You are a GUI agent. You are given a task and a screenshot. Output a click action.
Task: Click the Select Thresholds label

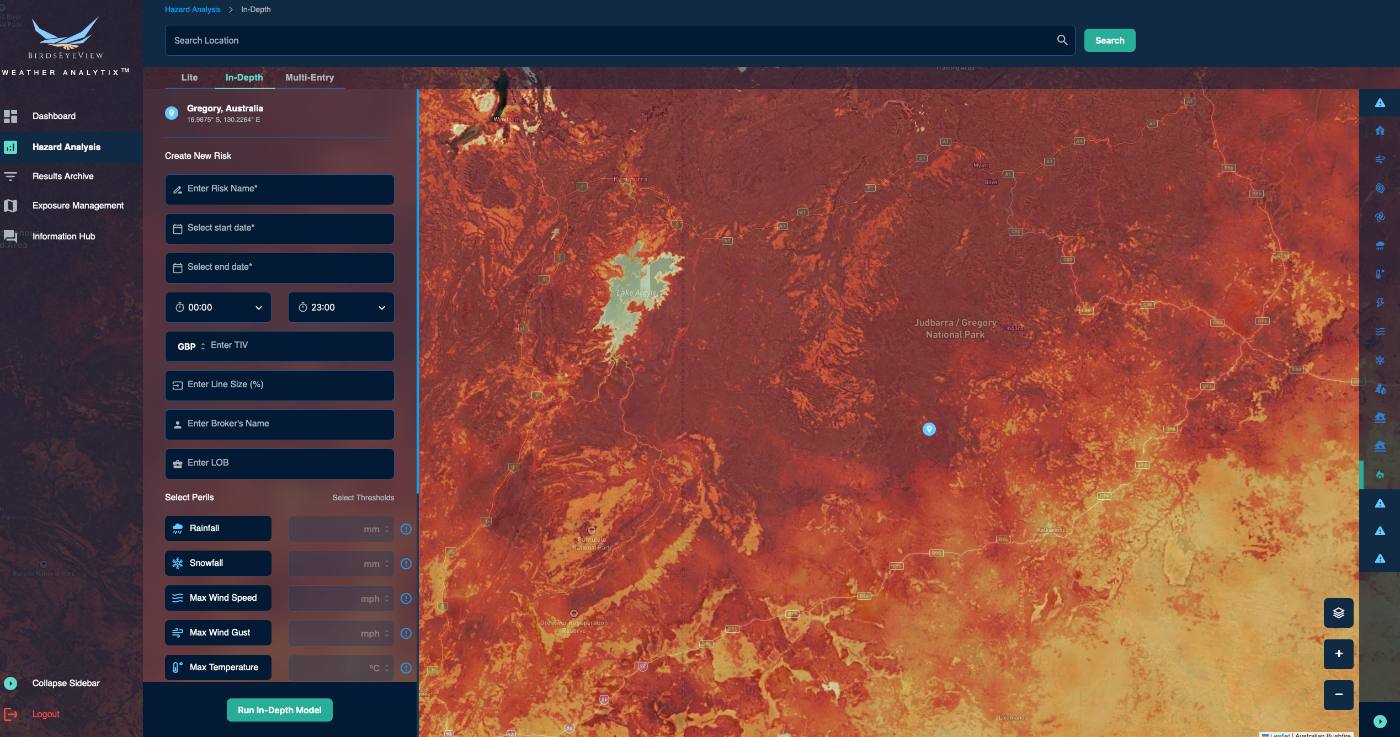point(363,498)
